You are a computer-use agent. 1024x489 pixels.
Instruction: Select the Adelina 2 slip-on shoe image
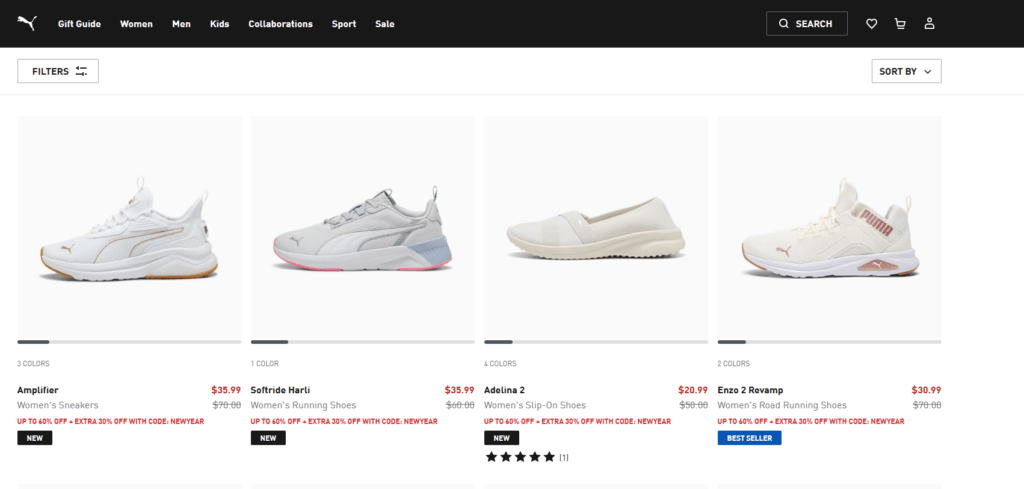click(596, 230)
